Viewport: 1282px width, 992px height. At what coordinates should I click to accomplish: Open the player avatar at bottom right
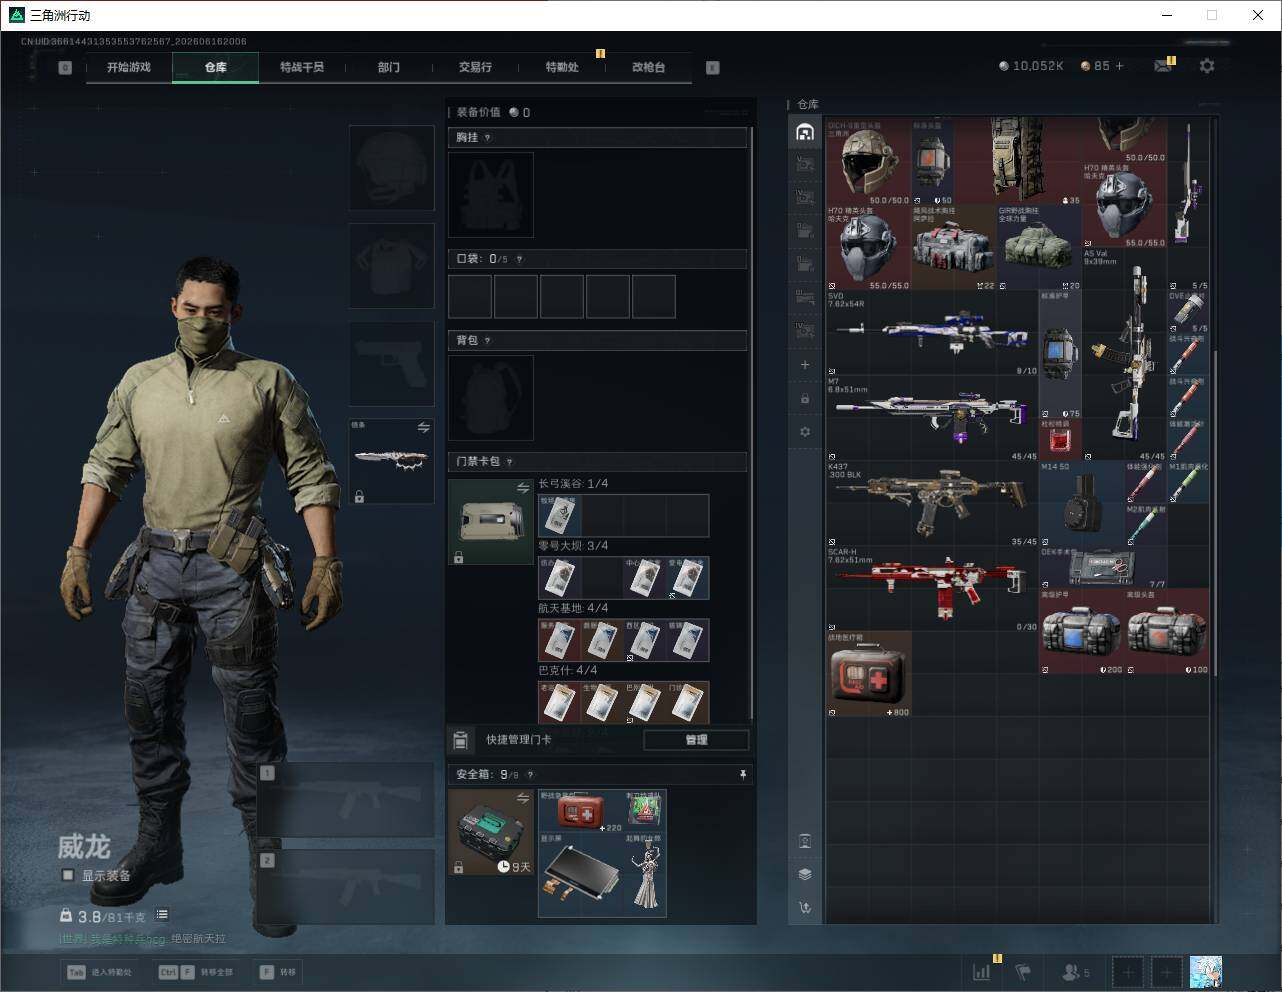[x=1206, y=971]
